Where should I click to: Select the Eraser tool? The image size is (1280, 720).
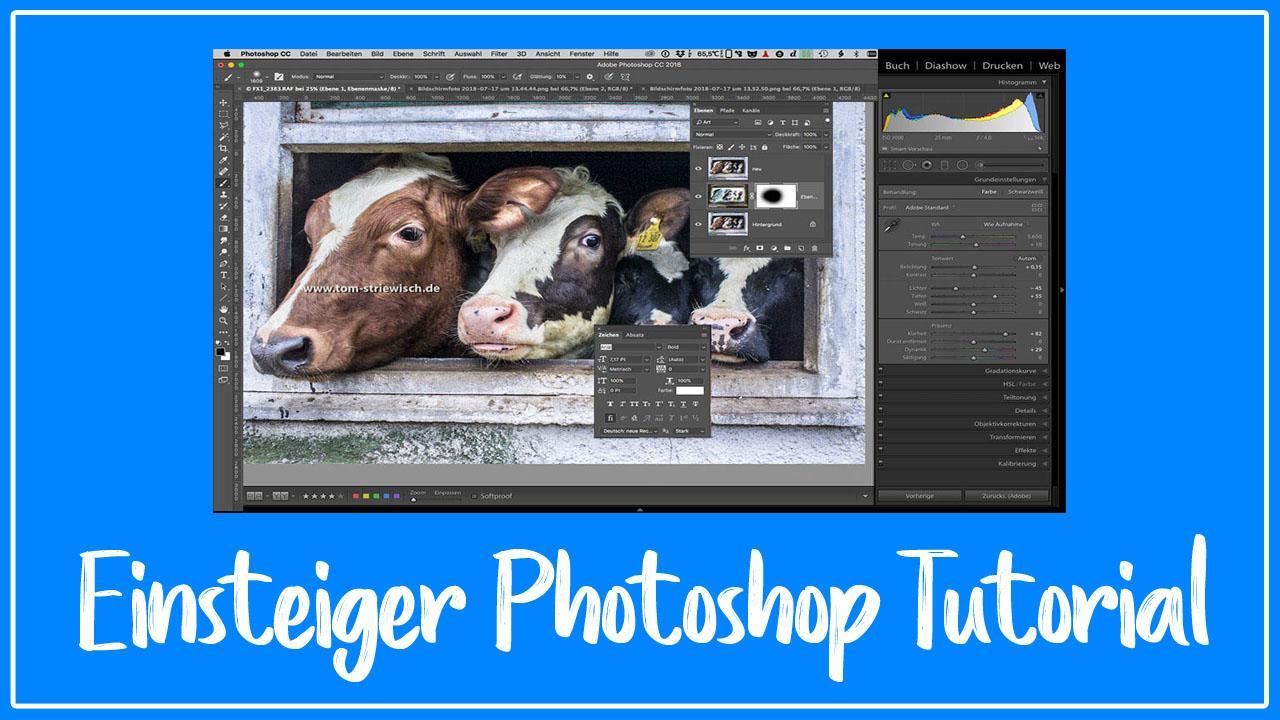222,217
